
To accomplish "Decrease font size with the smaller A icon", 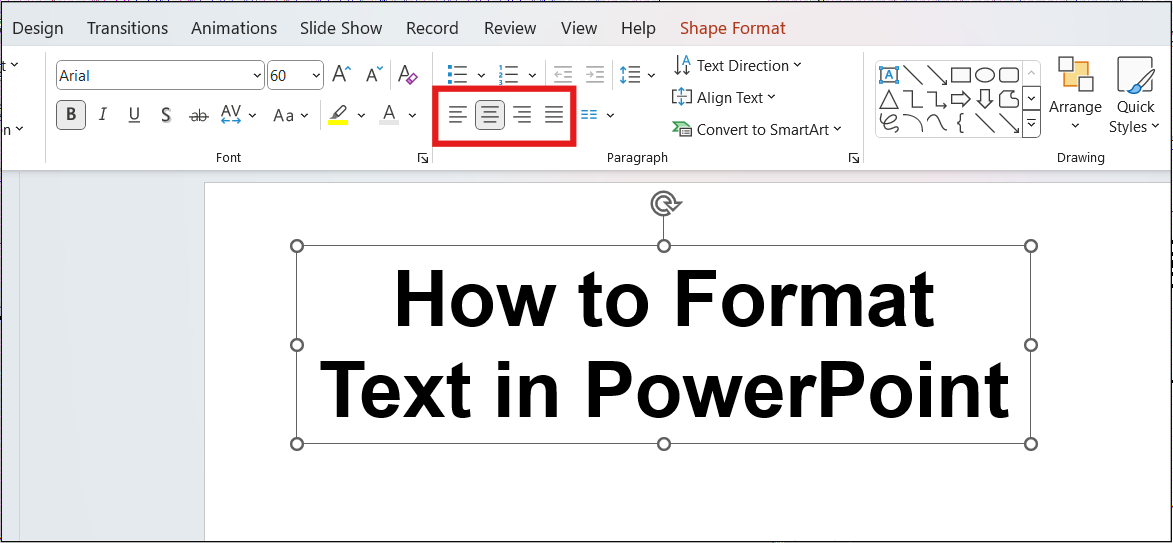I will 374,74.
